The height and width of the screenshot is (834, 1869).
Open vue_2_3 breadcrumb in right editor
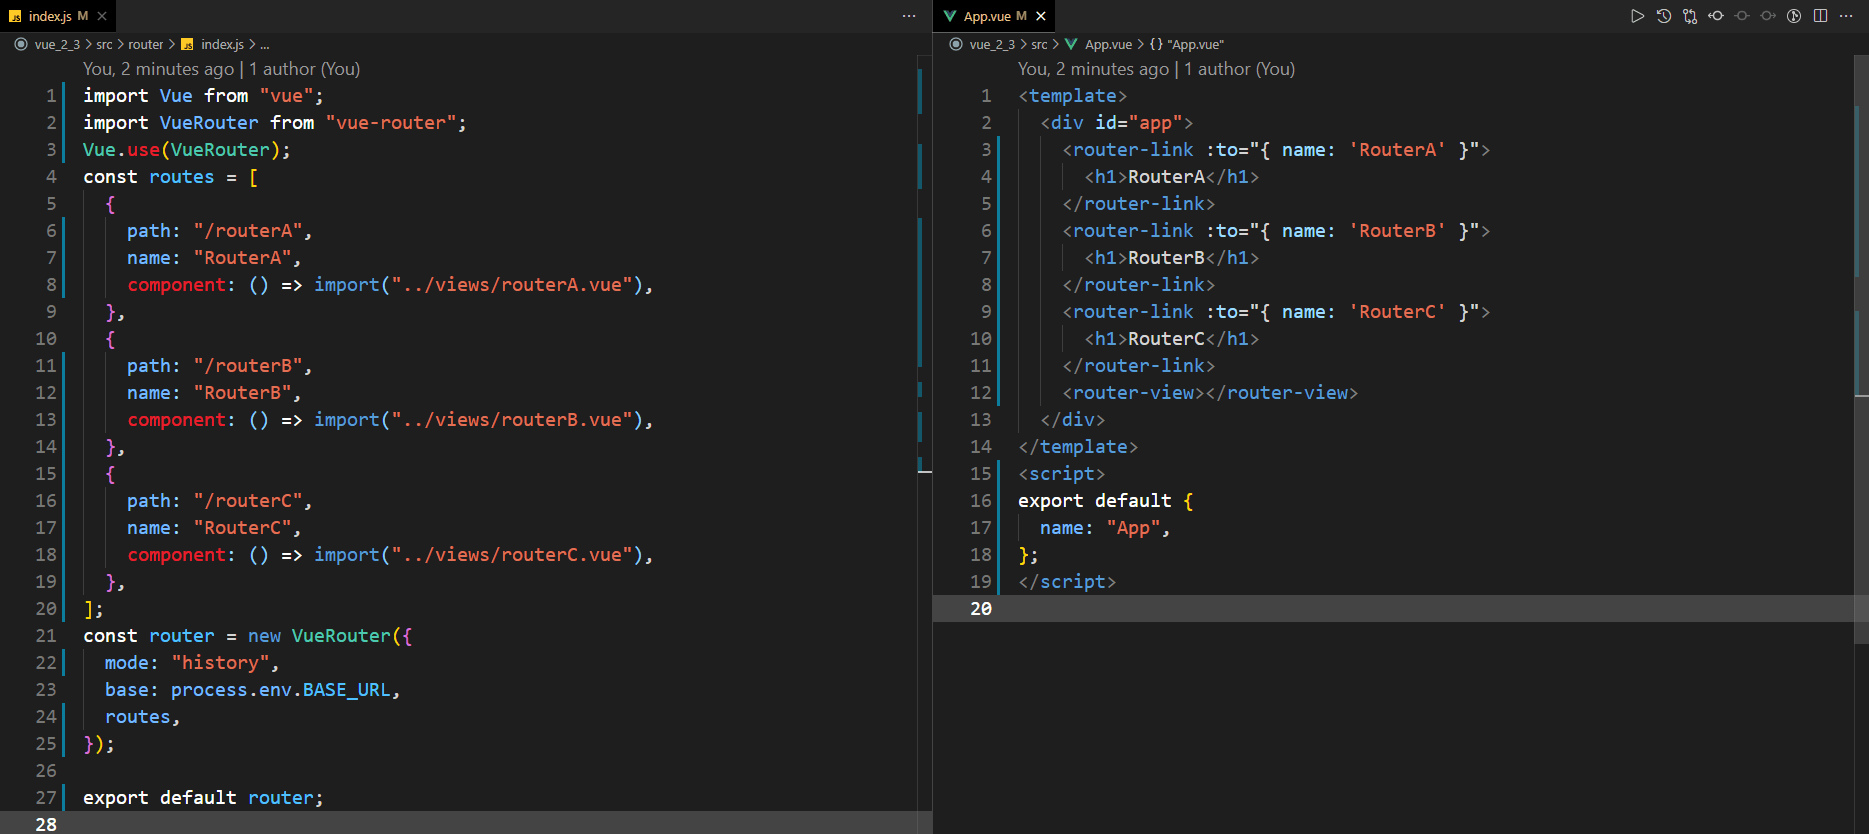[x=991, y=44]
